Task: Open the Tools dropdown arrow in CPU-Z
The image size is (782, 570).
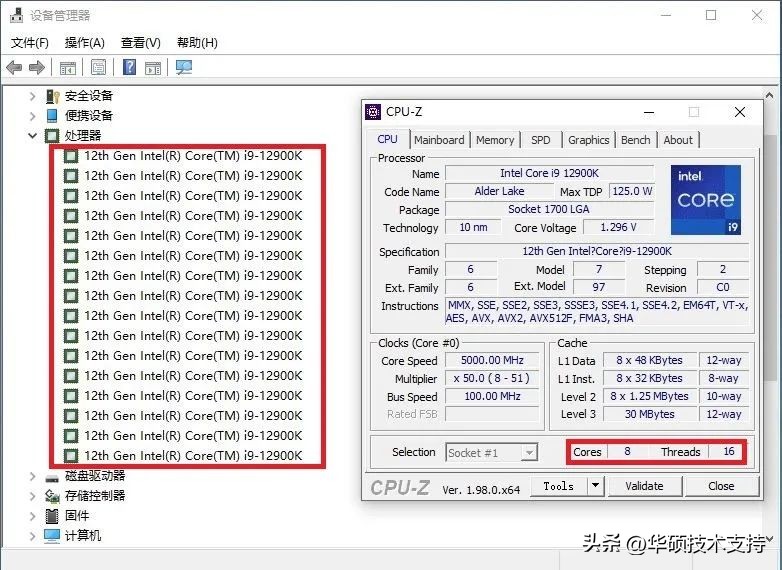Action: 595,485
